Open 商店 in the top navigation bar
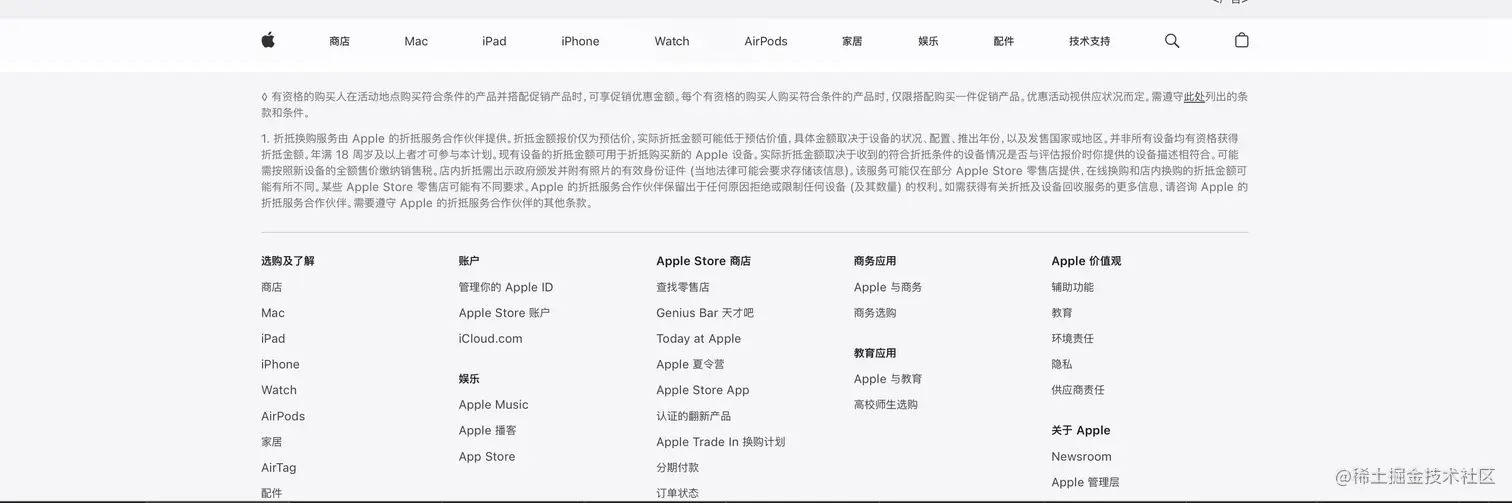Viewport: 1512px width, 503px height. pyautogui.click(x=339, y=41)
